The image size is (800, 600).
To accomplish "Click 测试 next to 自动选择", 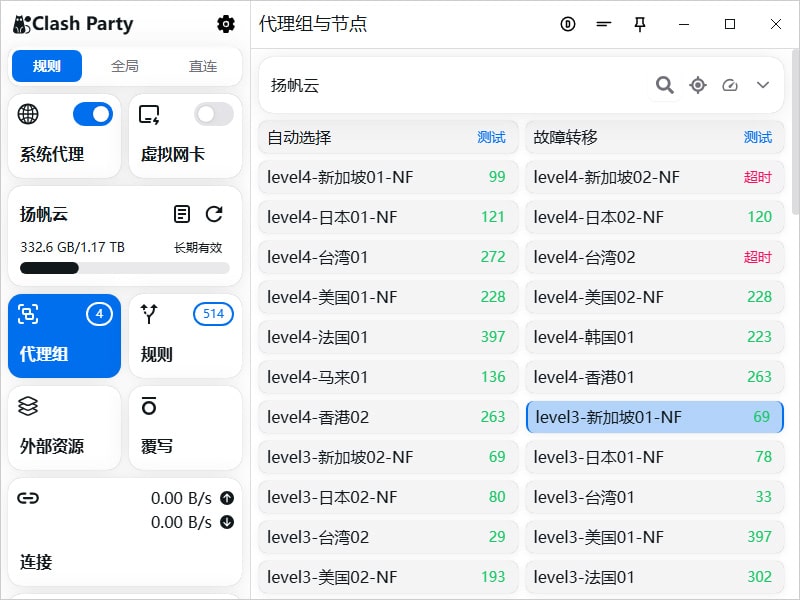I will point(491,137).
